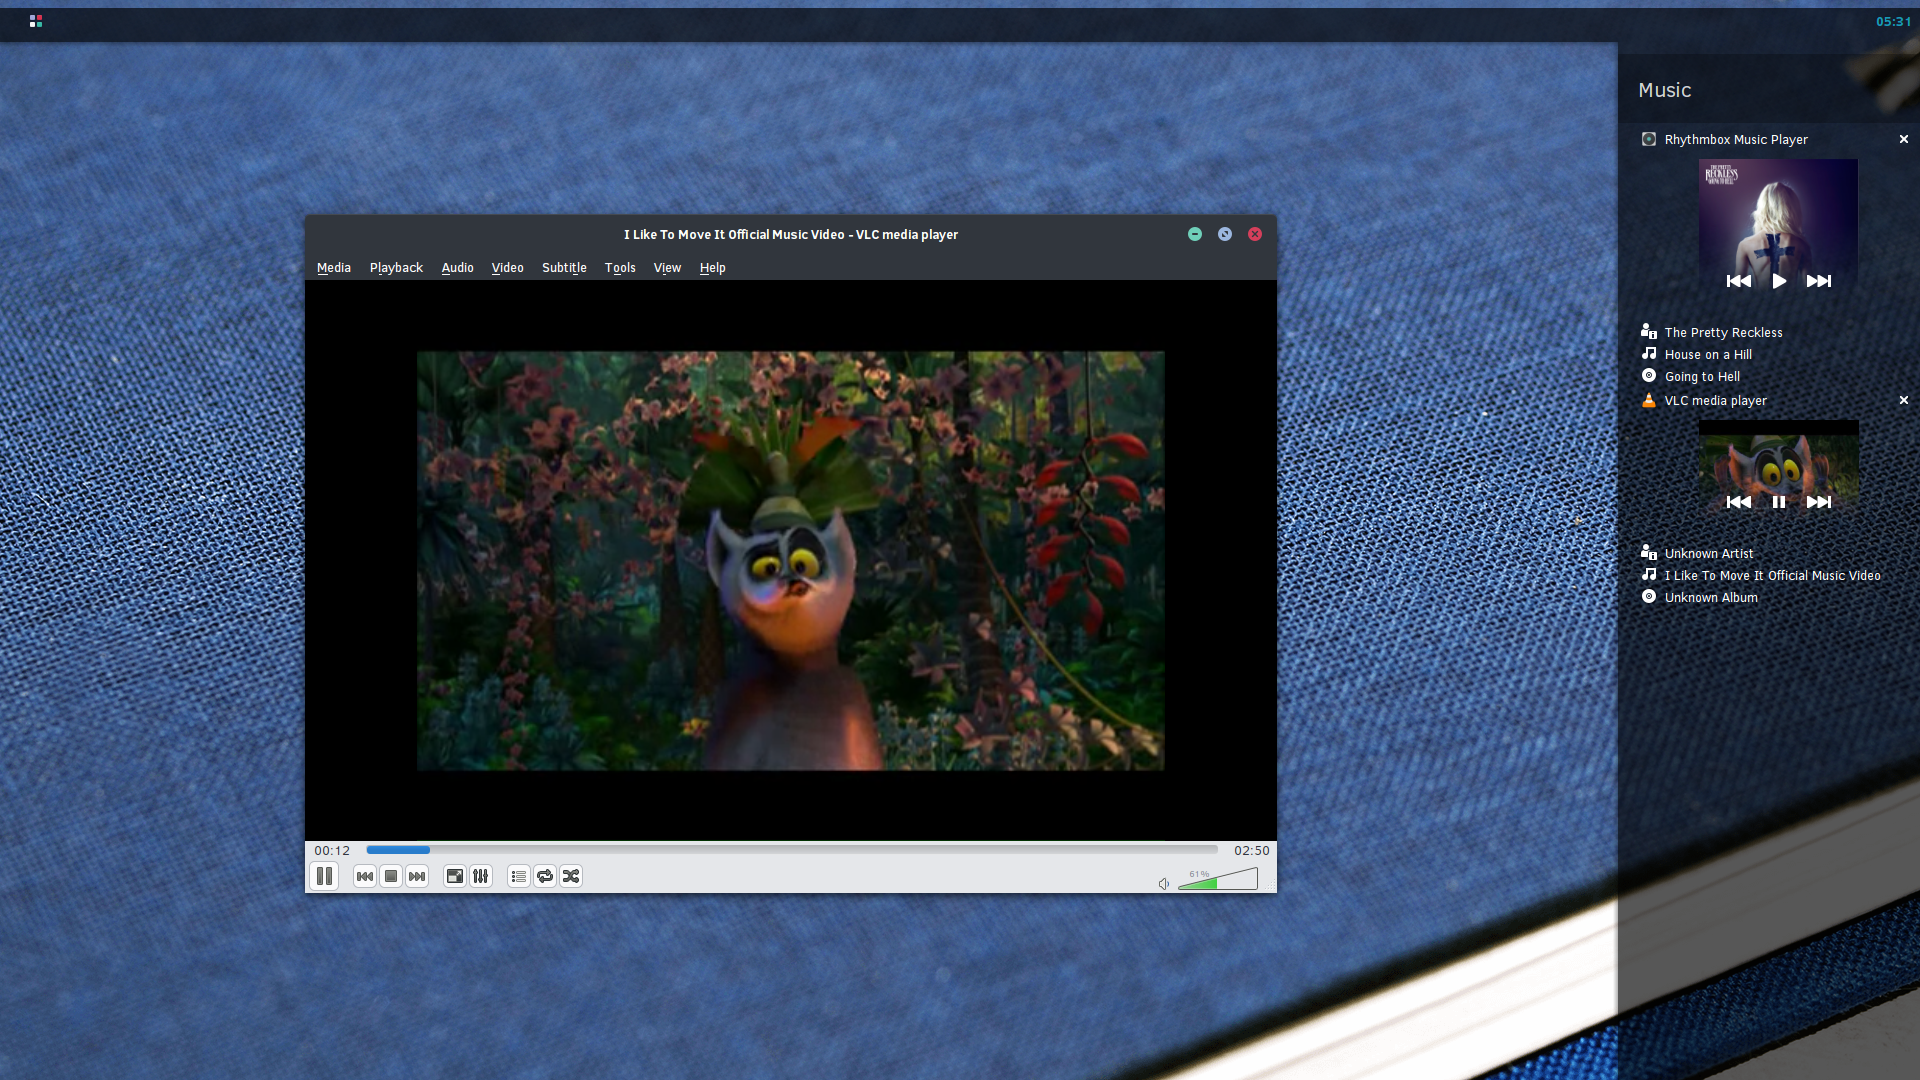The width and height of the screenshot is (1920, 1080).
Task: Play Rhythmbox track in Music panel
Action: point(1779,281)
